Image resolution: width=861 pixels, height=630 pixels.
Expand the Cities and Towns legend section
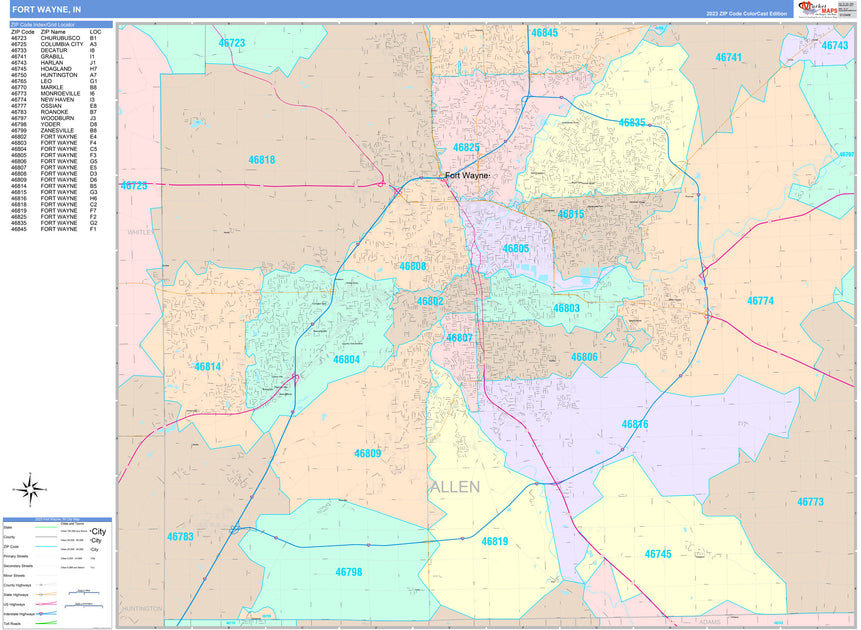[72, 523]
